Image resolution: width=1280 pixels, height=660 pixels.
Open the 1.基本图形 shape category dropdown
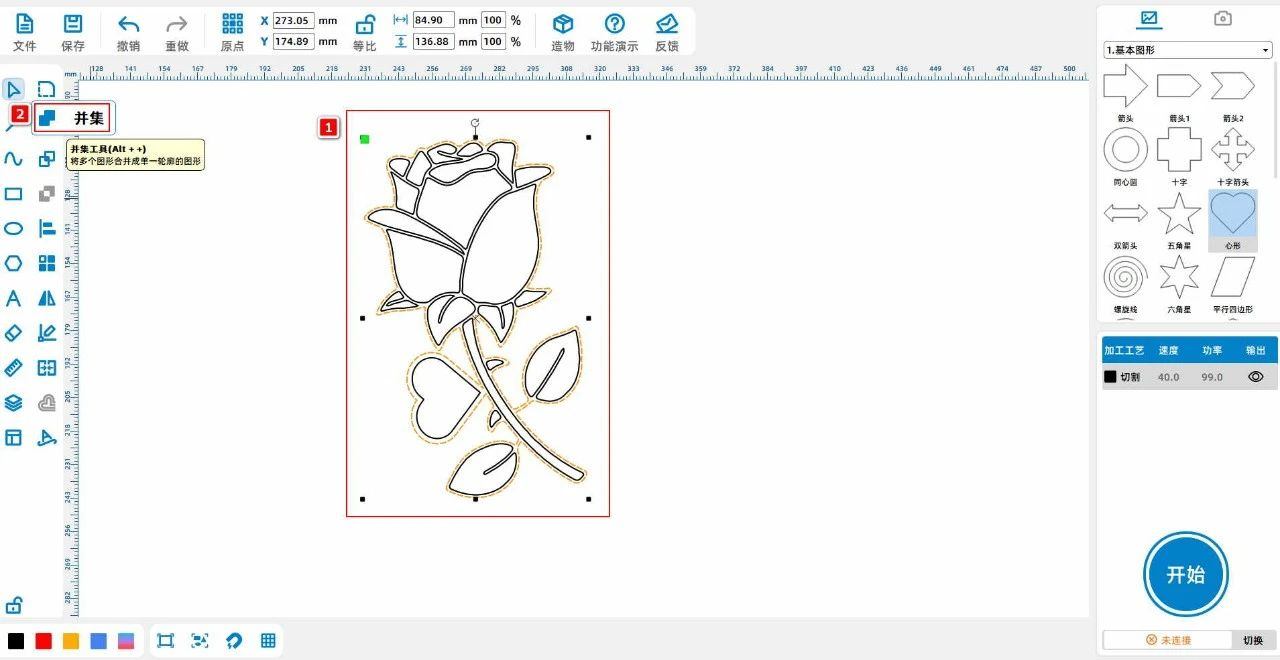click(x=1187, y=50)
